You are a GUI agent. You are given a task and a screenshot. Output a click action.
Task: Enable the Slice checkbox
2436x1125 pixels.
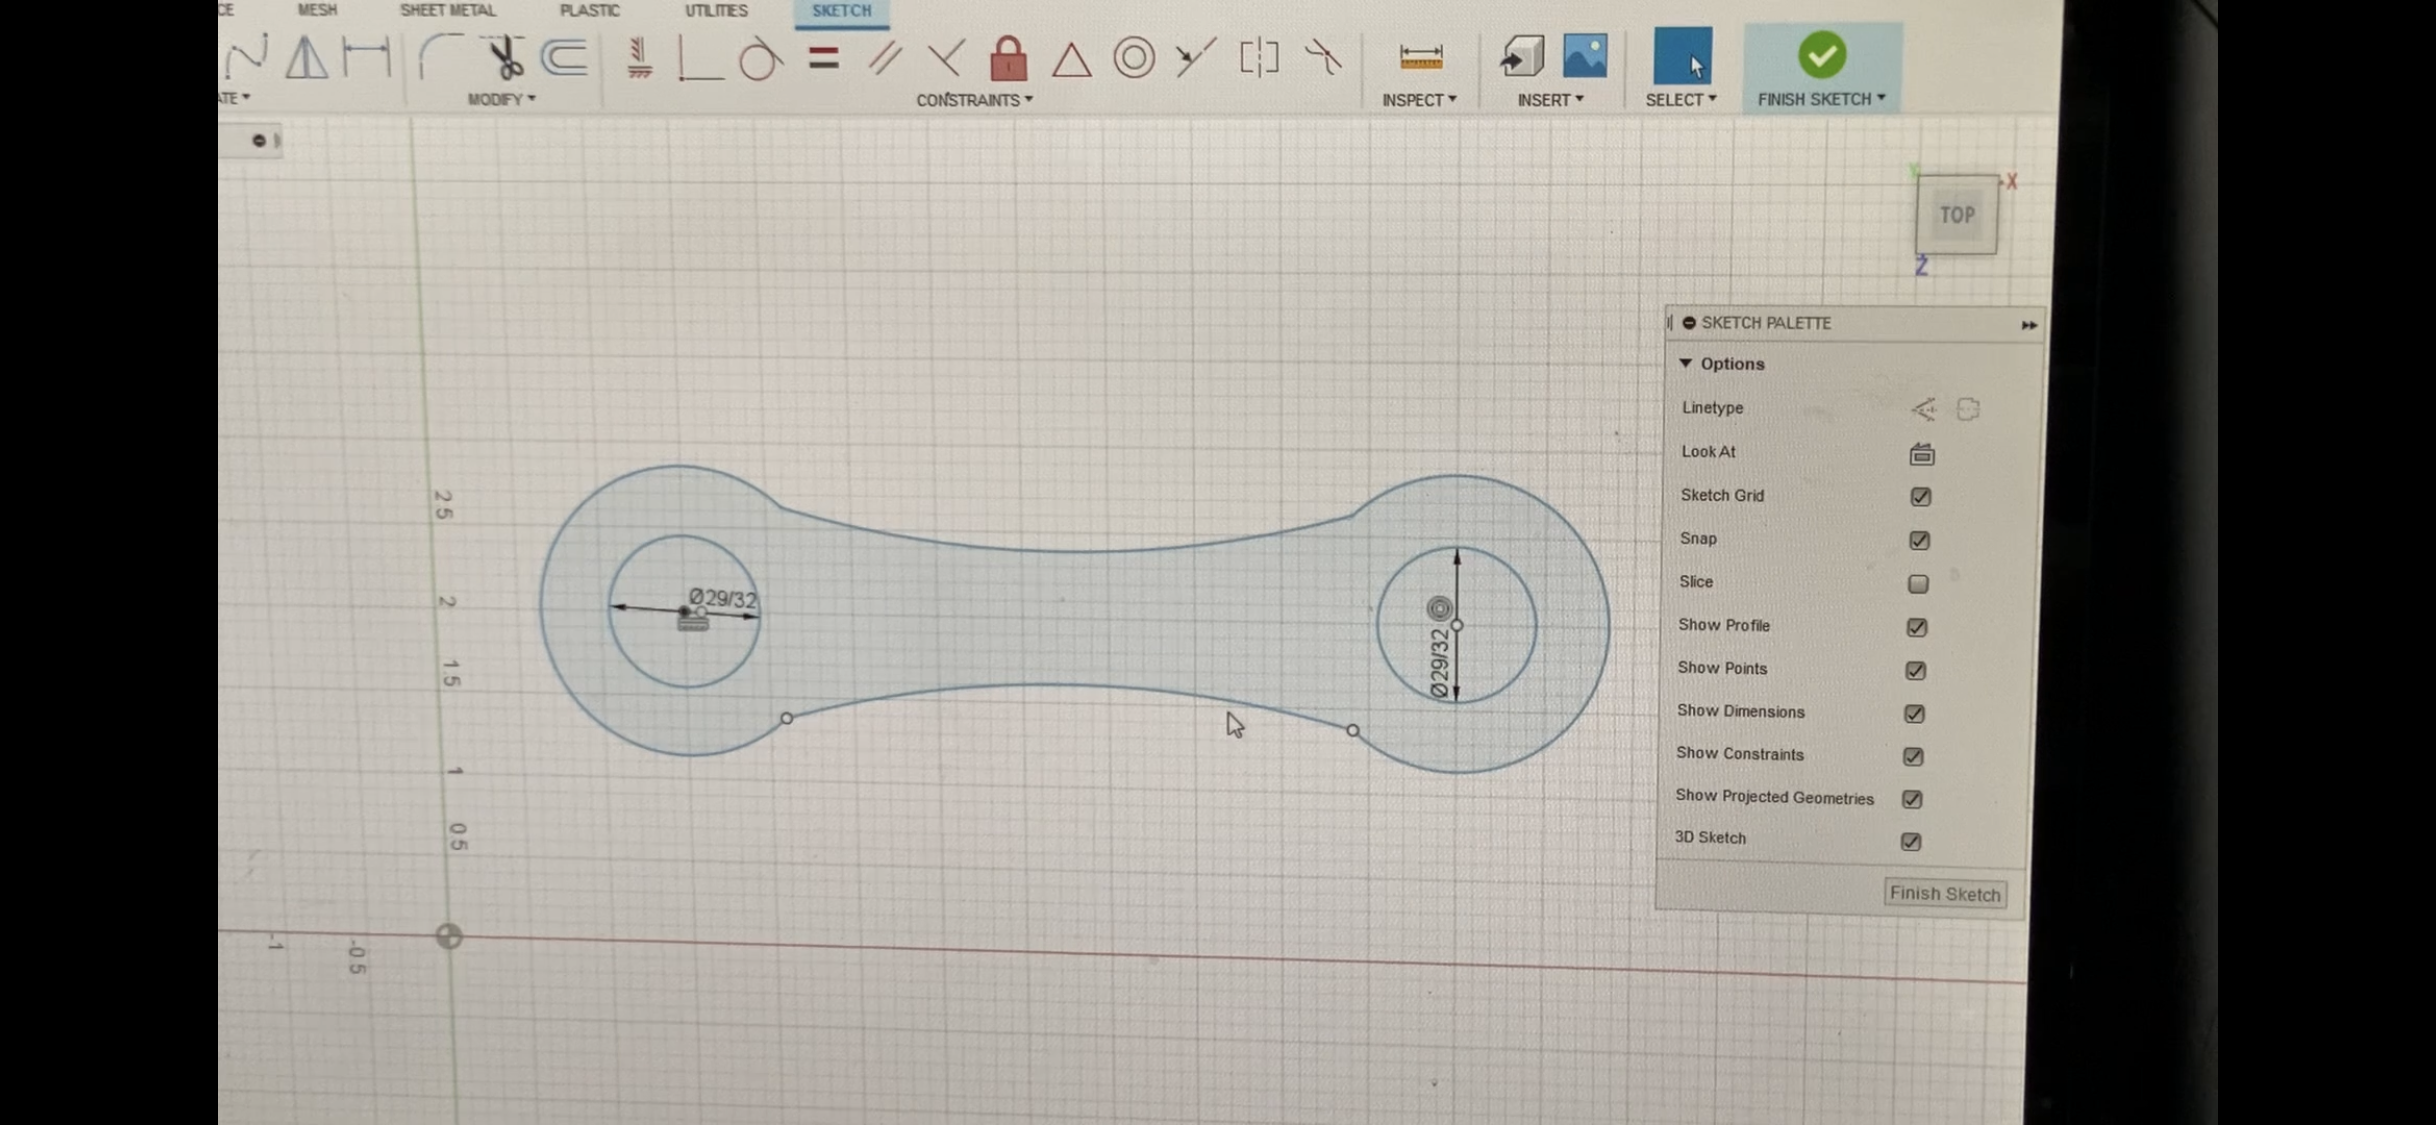tap(1917, 583)
